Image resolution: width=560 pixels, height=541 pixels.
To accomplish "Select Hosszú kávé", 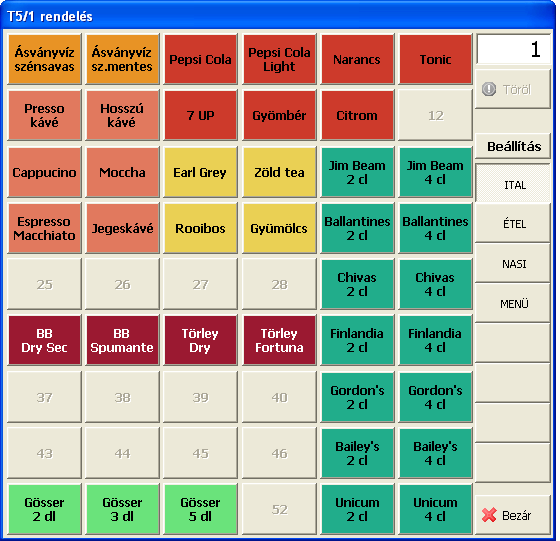I will 122,115.
